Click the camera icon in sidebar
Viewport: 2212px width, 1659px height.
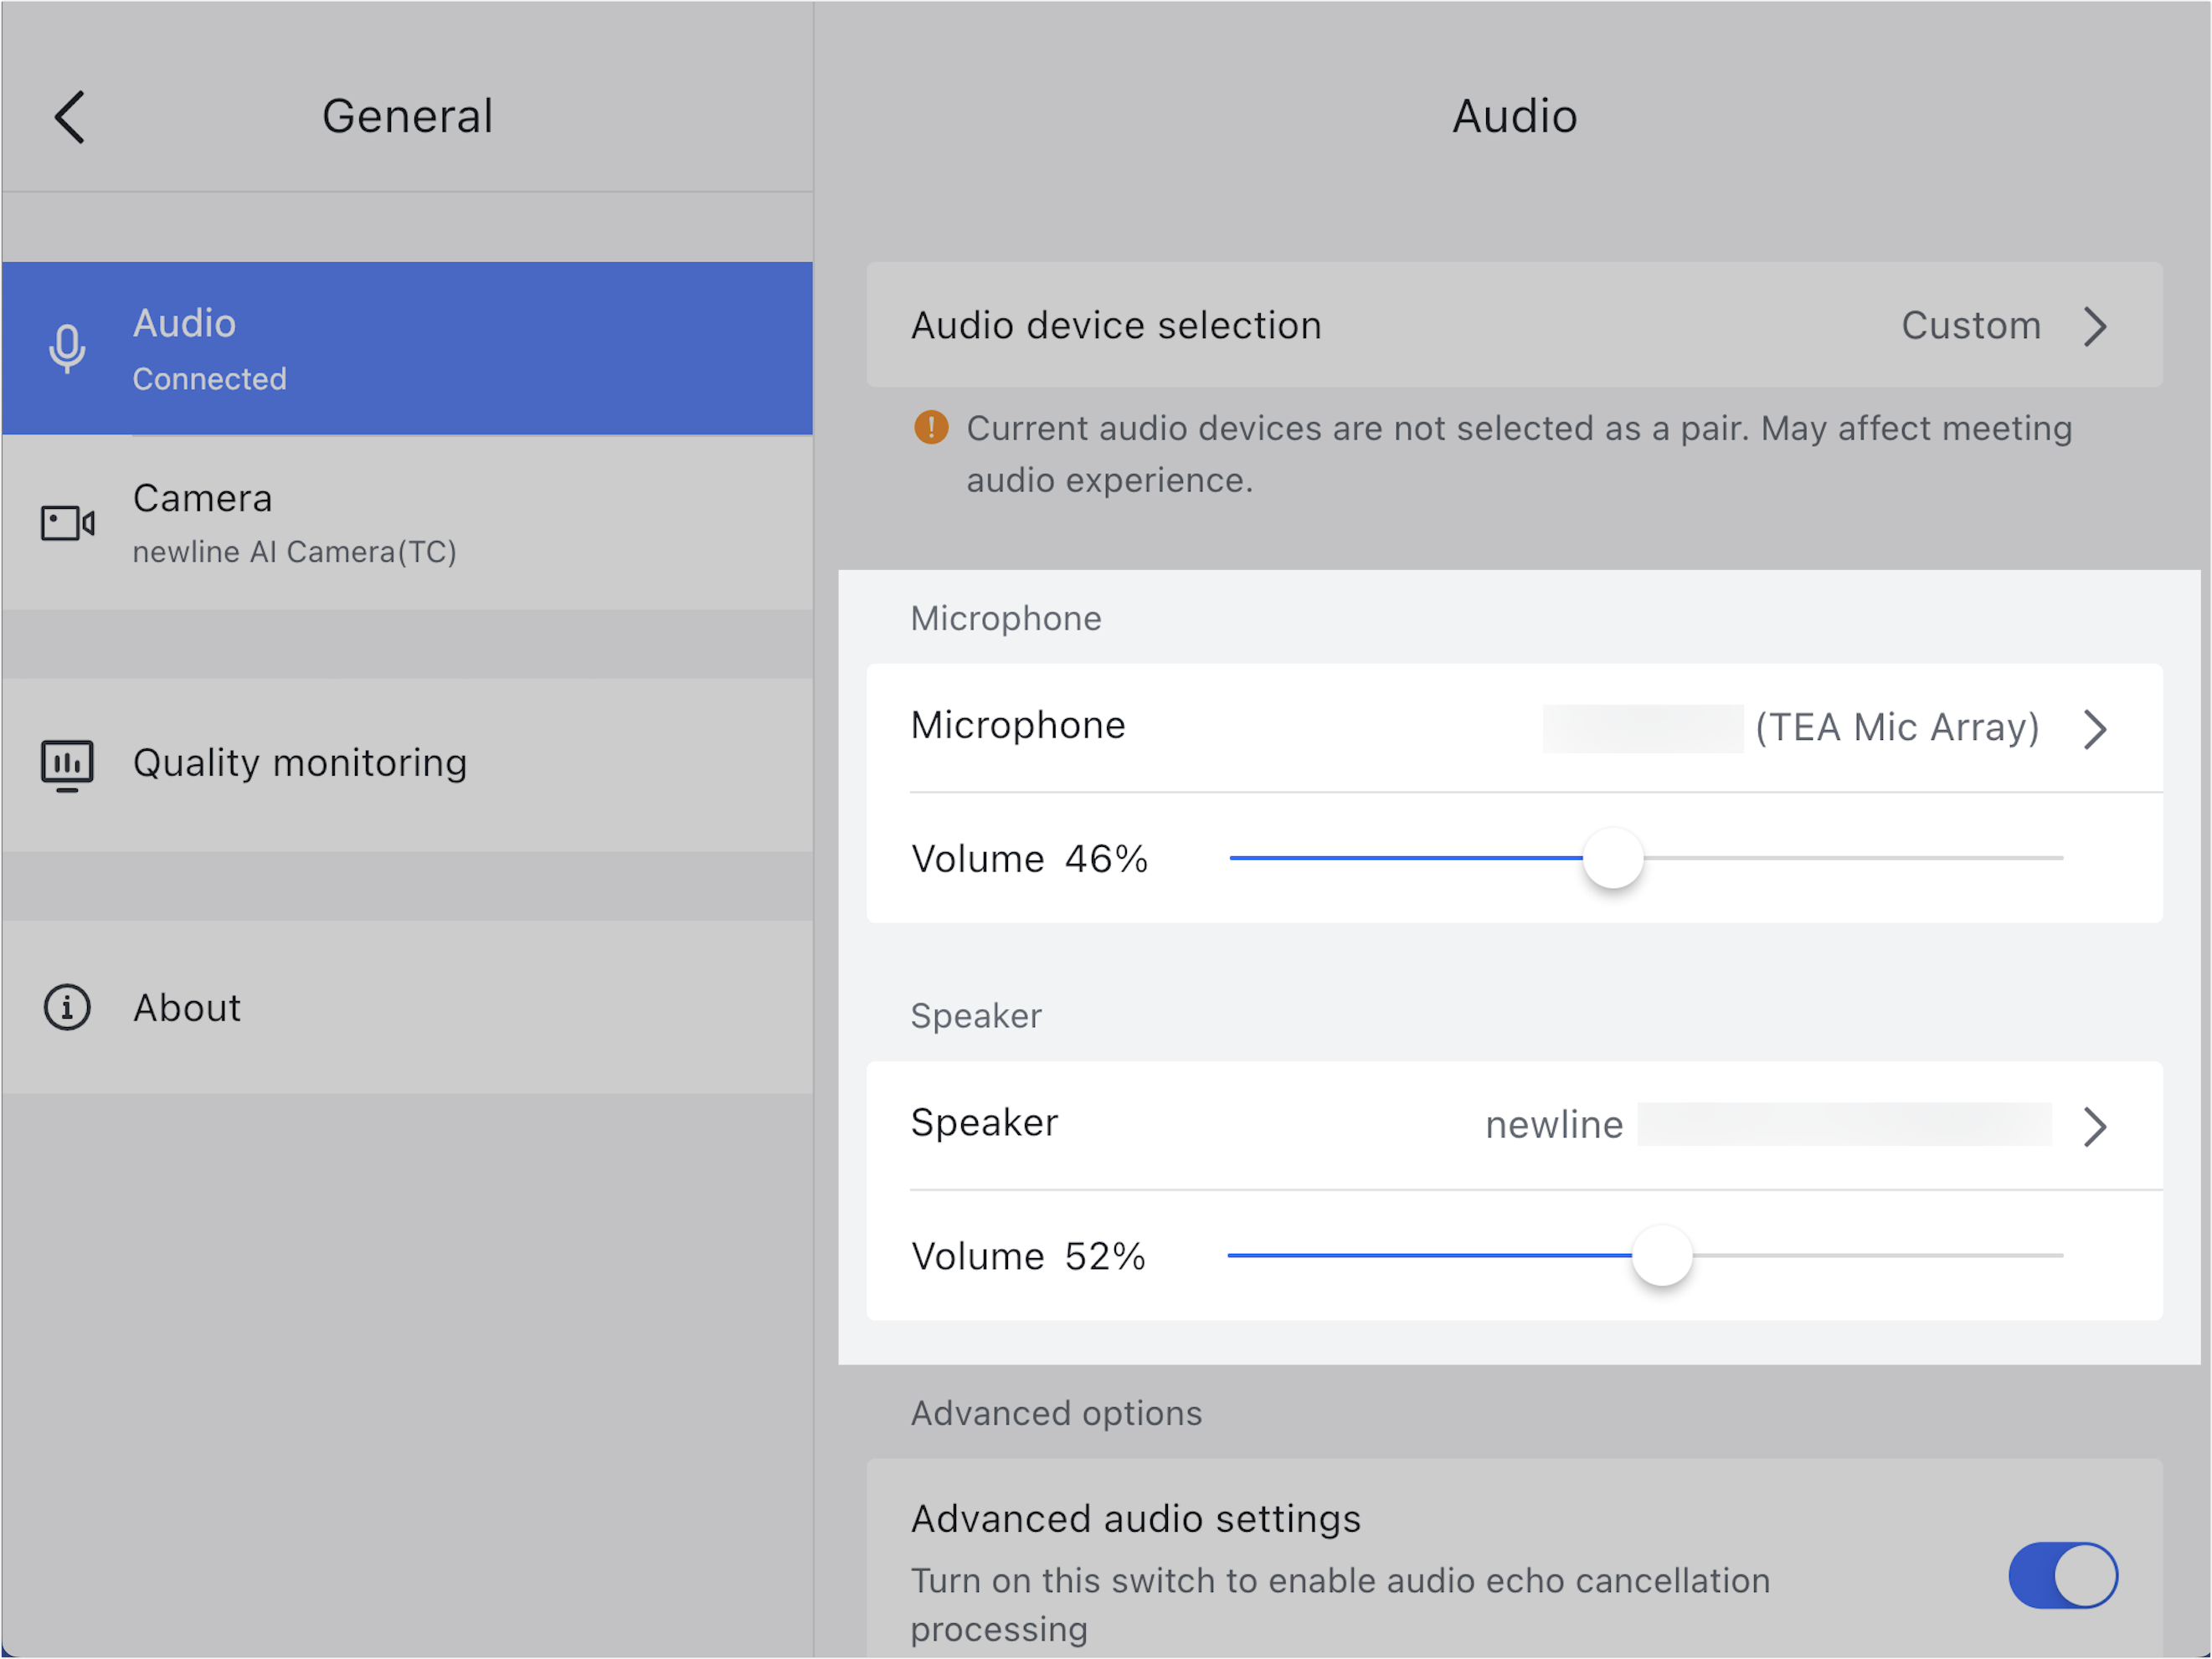tap(67, 523)
